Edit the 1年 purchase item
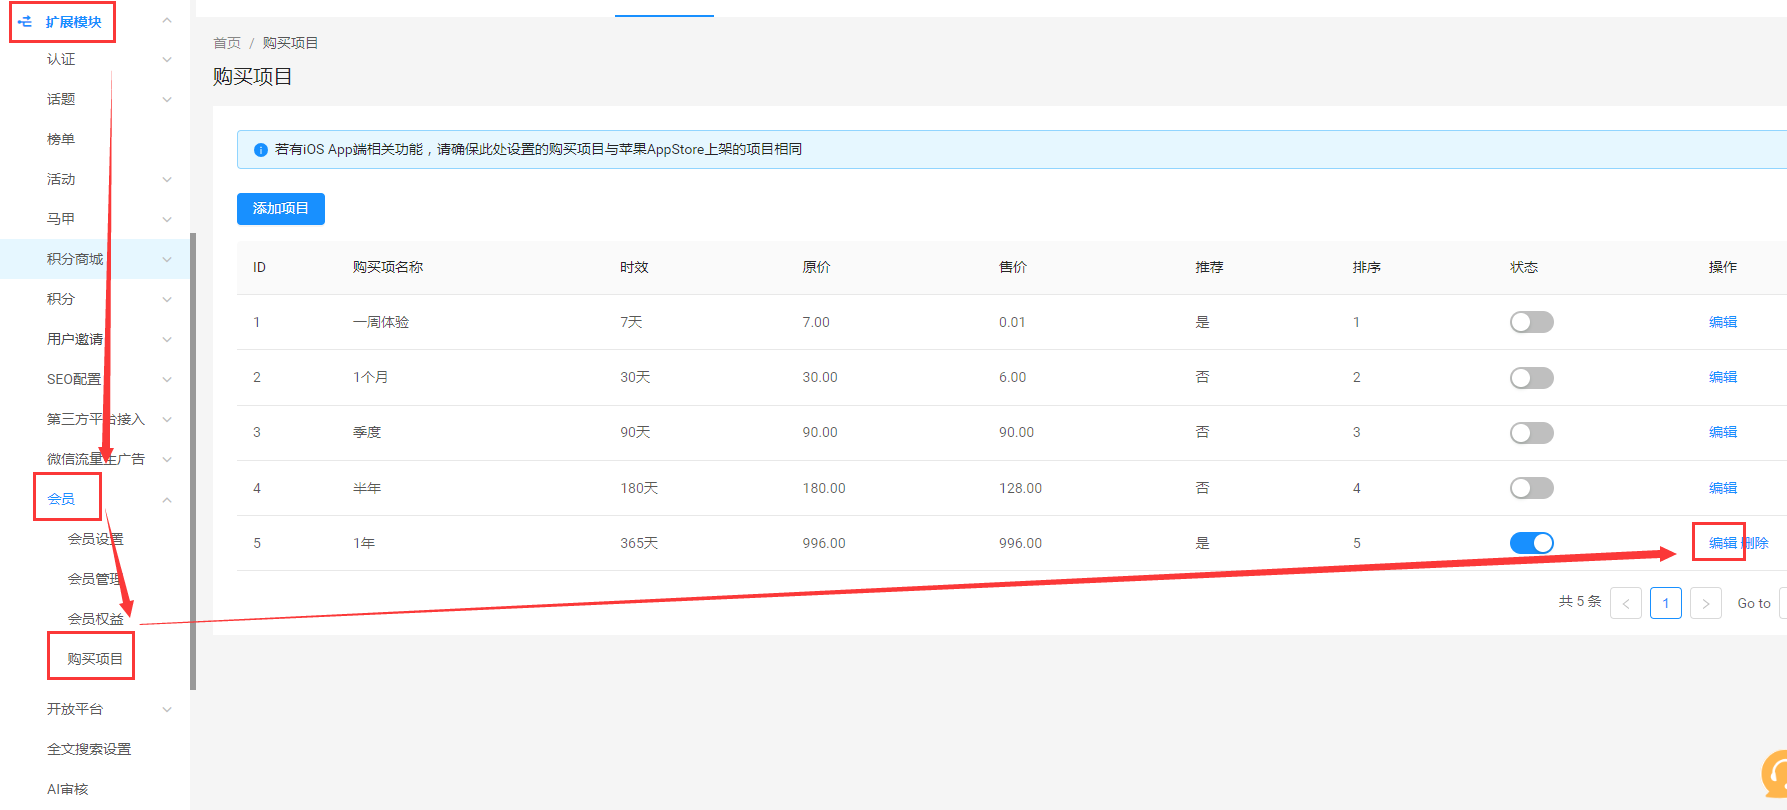The width and height of the screenshot is (1787, 810). click(x=1723, y=543)
